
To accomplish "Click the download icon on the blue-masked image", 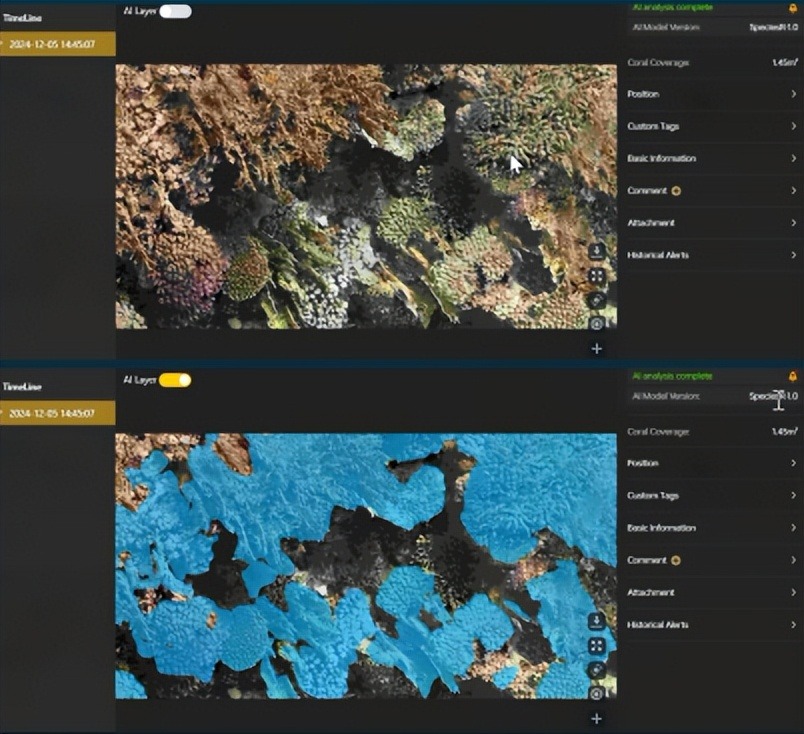I will [x=597, y=621].
